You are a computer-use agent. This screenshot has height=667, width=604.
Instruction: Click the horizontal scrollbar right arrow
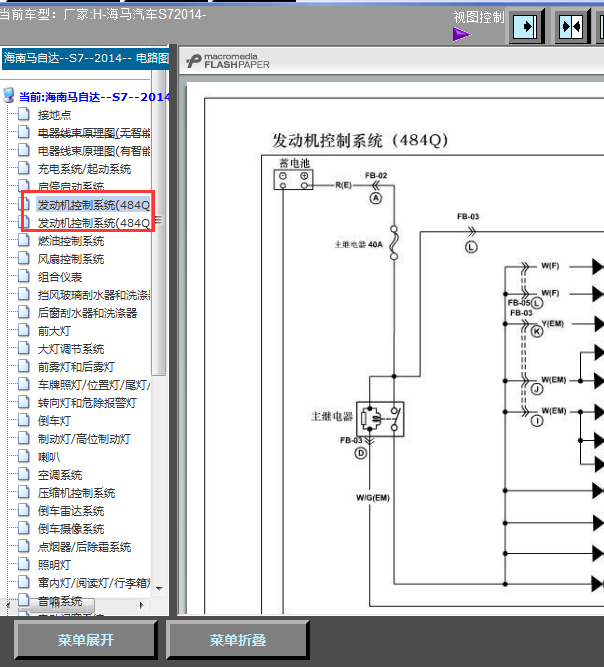tap(142, 604)
